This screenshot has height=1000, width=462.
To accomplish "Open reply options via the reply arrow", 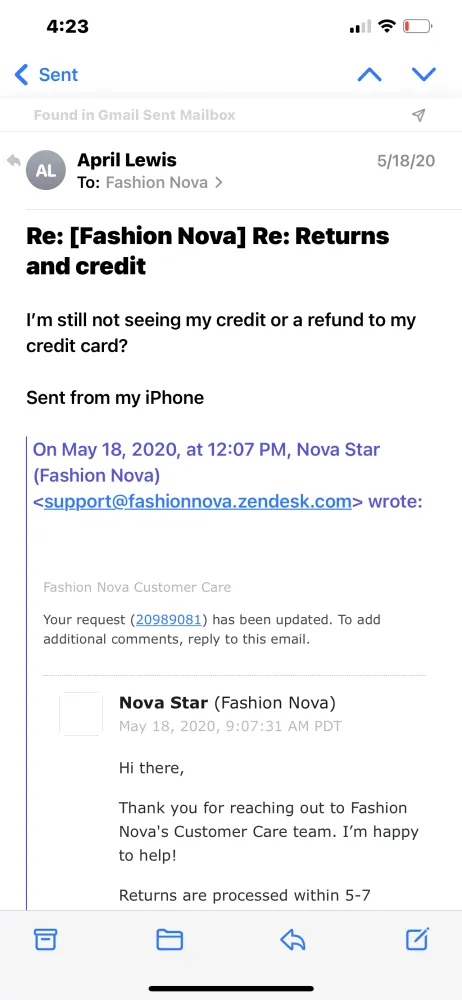I will point(293,939).
